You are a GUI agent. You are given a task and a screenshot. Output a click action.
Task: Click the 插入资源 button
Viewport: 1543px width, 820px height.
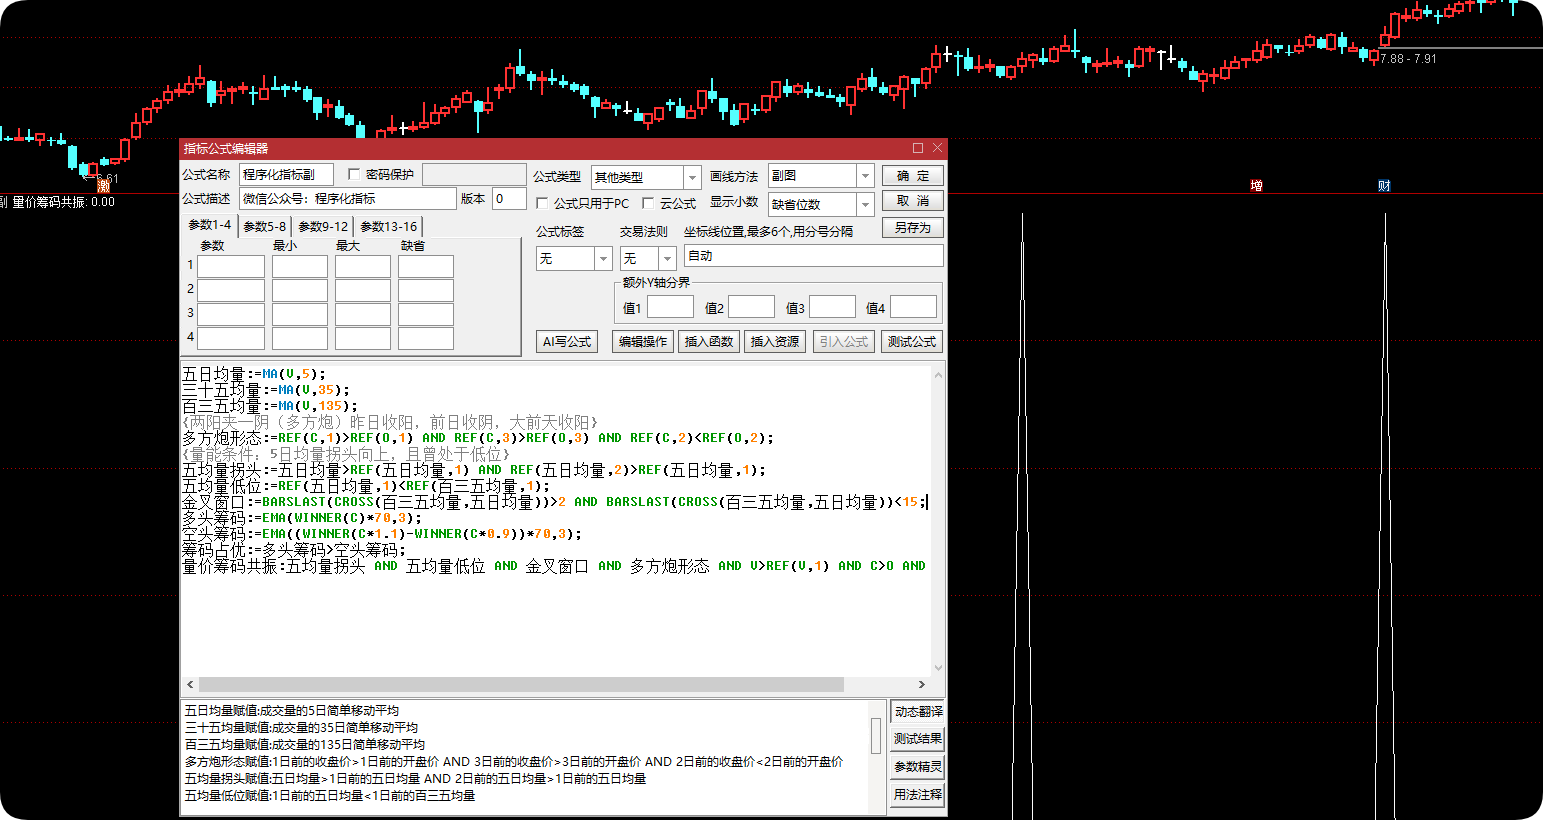775,342
